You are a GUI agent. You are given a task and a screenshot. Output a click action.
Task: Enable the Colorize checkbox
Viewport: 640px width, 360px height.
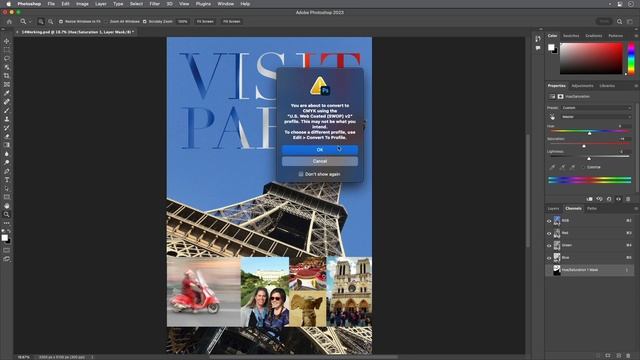(584, 167)
